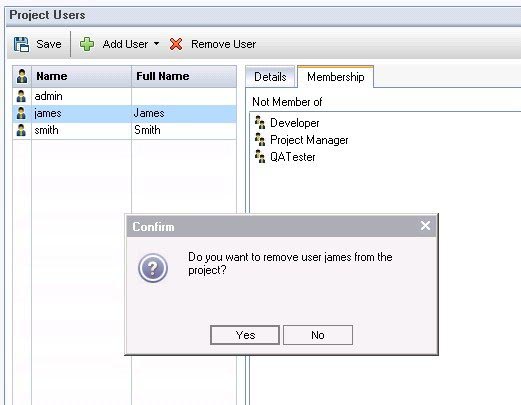
Task: Cancel removal with the No button
Action: (x=318, y=335)
